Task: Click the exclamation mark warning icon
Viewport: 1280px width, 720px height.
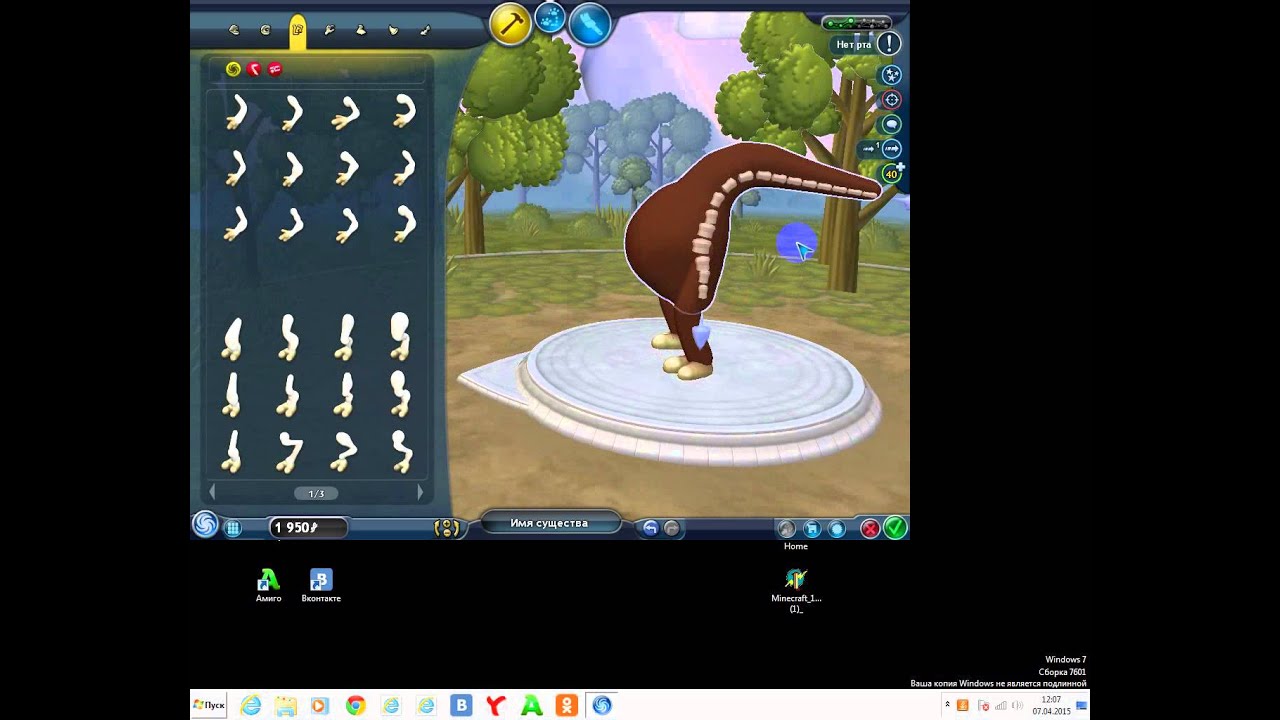Action: [888, 43]
